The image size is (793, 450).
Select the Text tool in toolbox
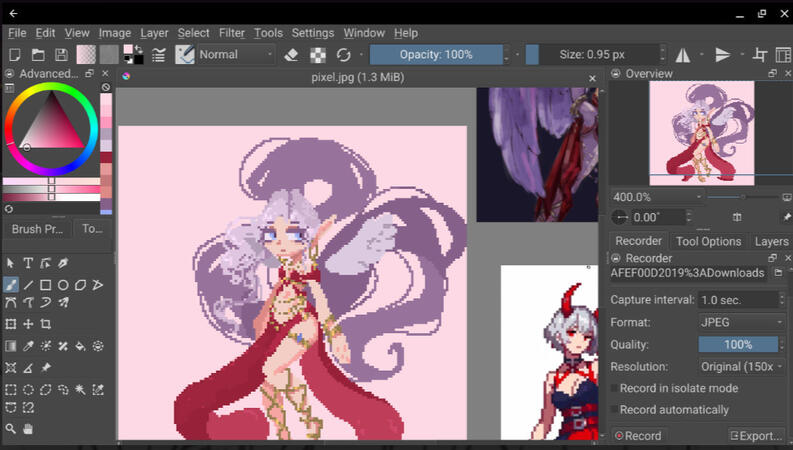(x=28, y=263)
